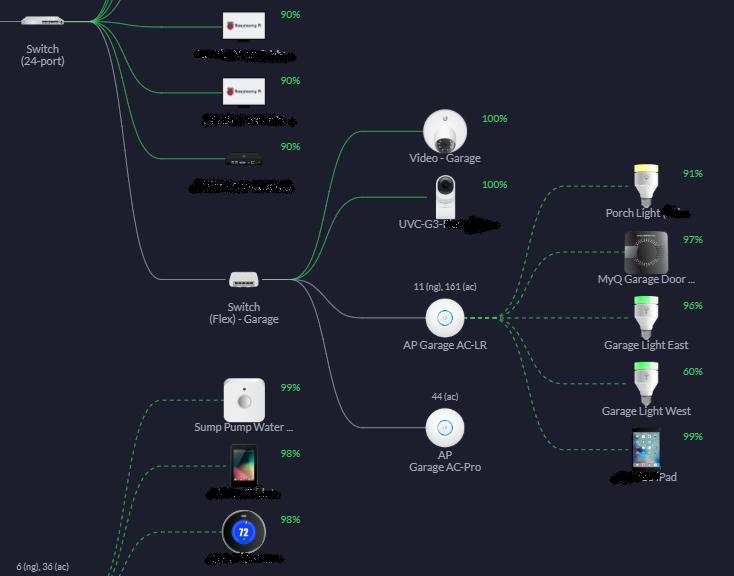Click the Nest thermostat icon showing 72
This screenshot has width=734, height=576.
[244, 532]
